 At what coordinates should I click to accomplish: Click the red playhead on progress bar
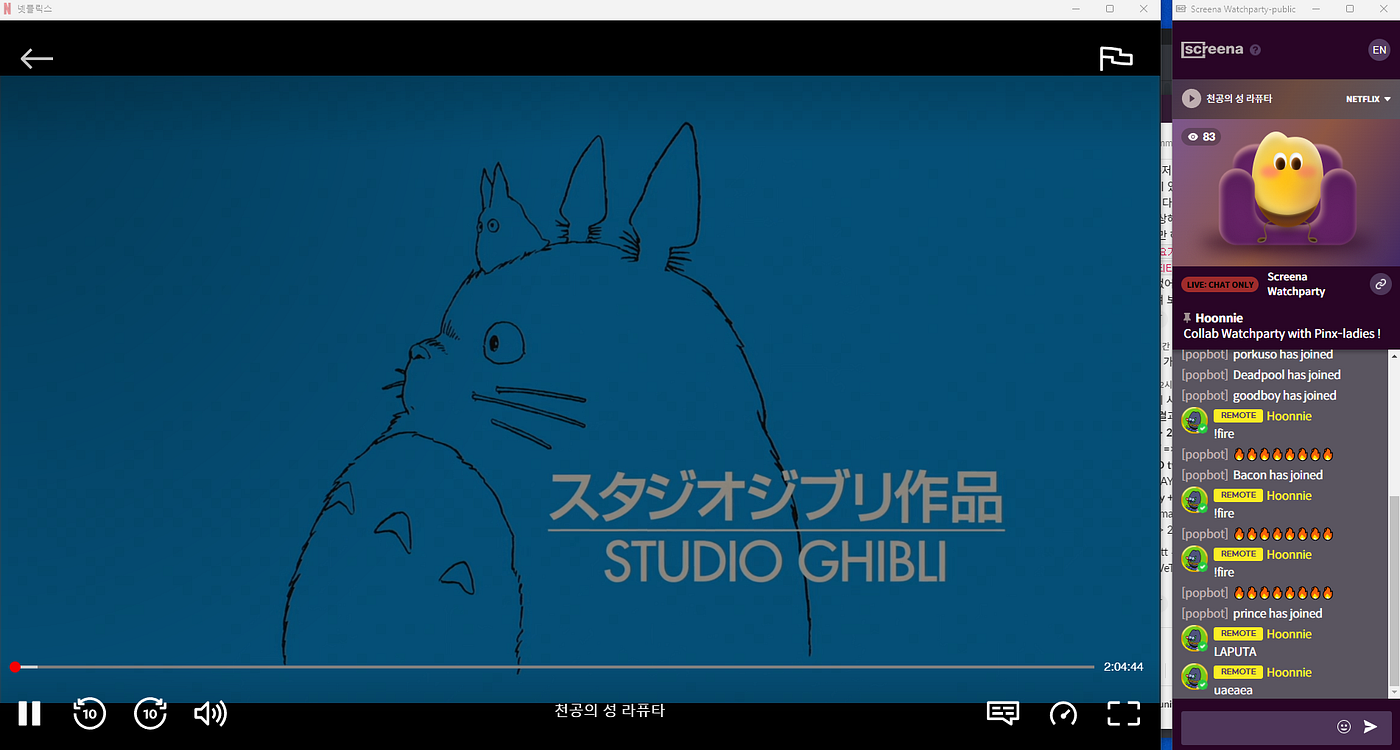(15, 667)
